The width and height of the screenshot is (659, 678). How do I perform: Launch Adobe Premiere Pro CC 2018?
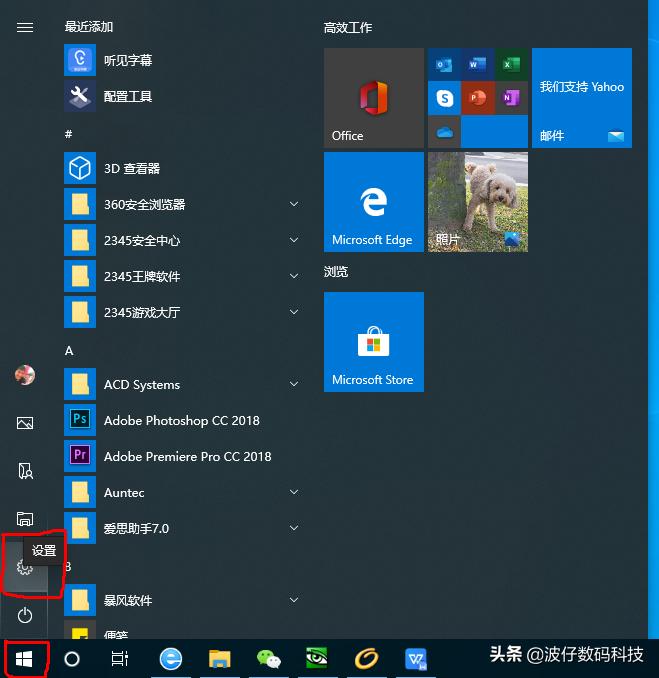click(x=182, y=456)
